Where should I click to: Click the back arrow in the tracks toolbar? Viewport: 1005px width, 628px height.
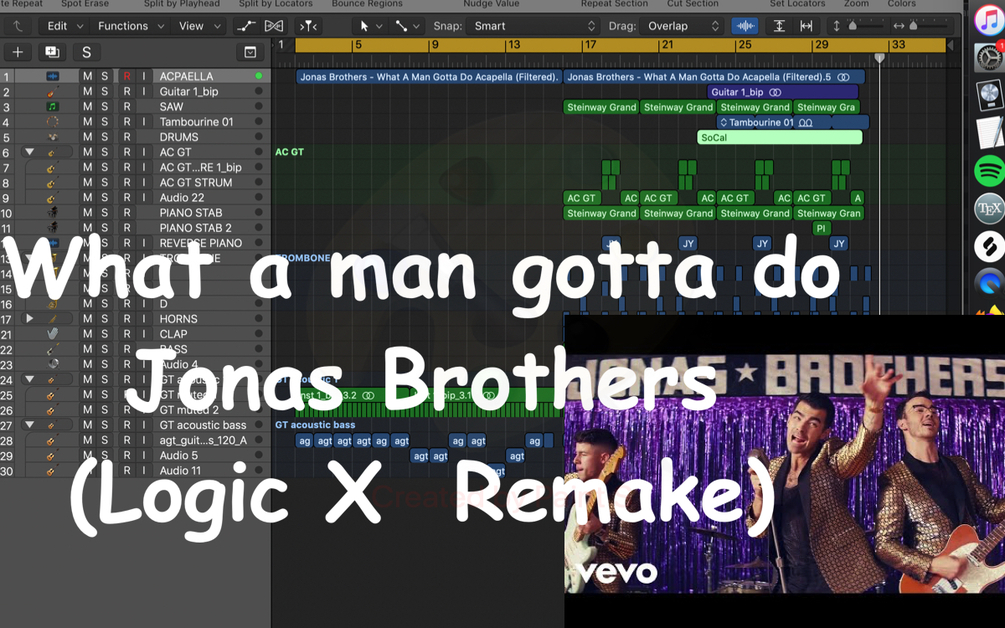point(17,26)
